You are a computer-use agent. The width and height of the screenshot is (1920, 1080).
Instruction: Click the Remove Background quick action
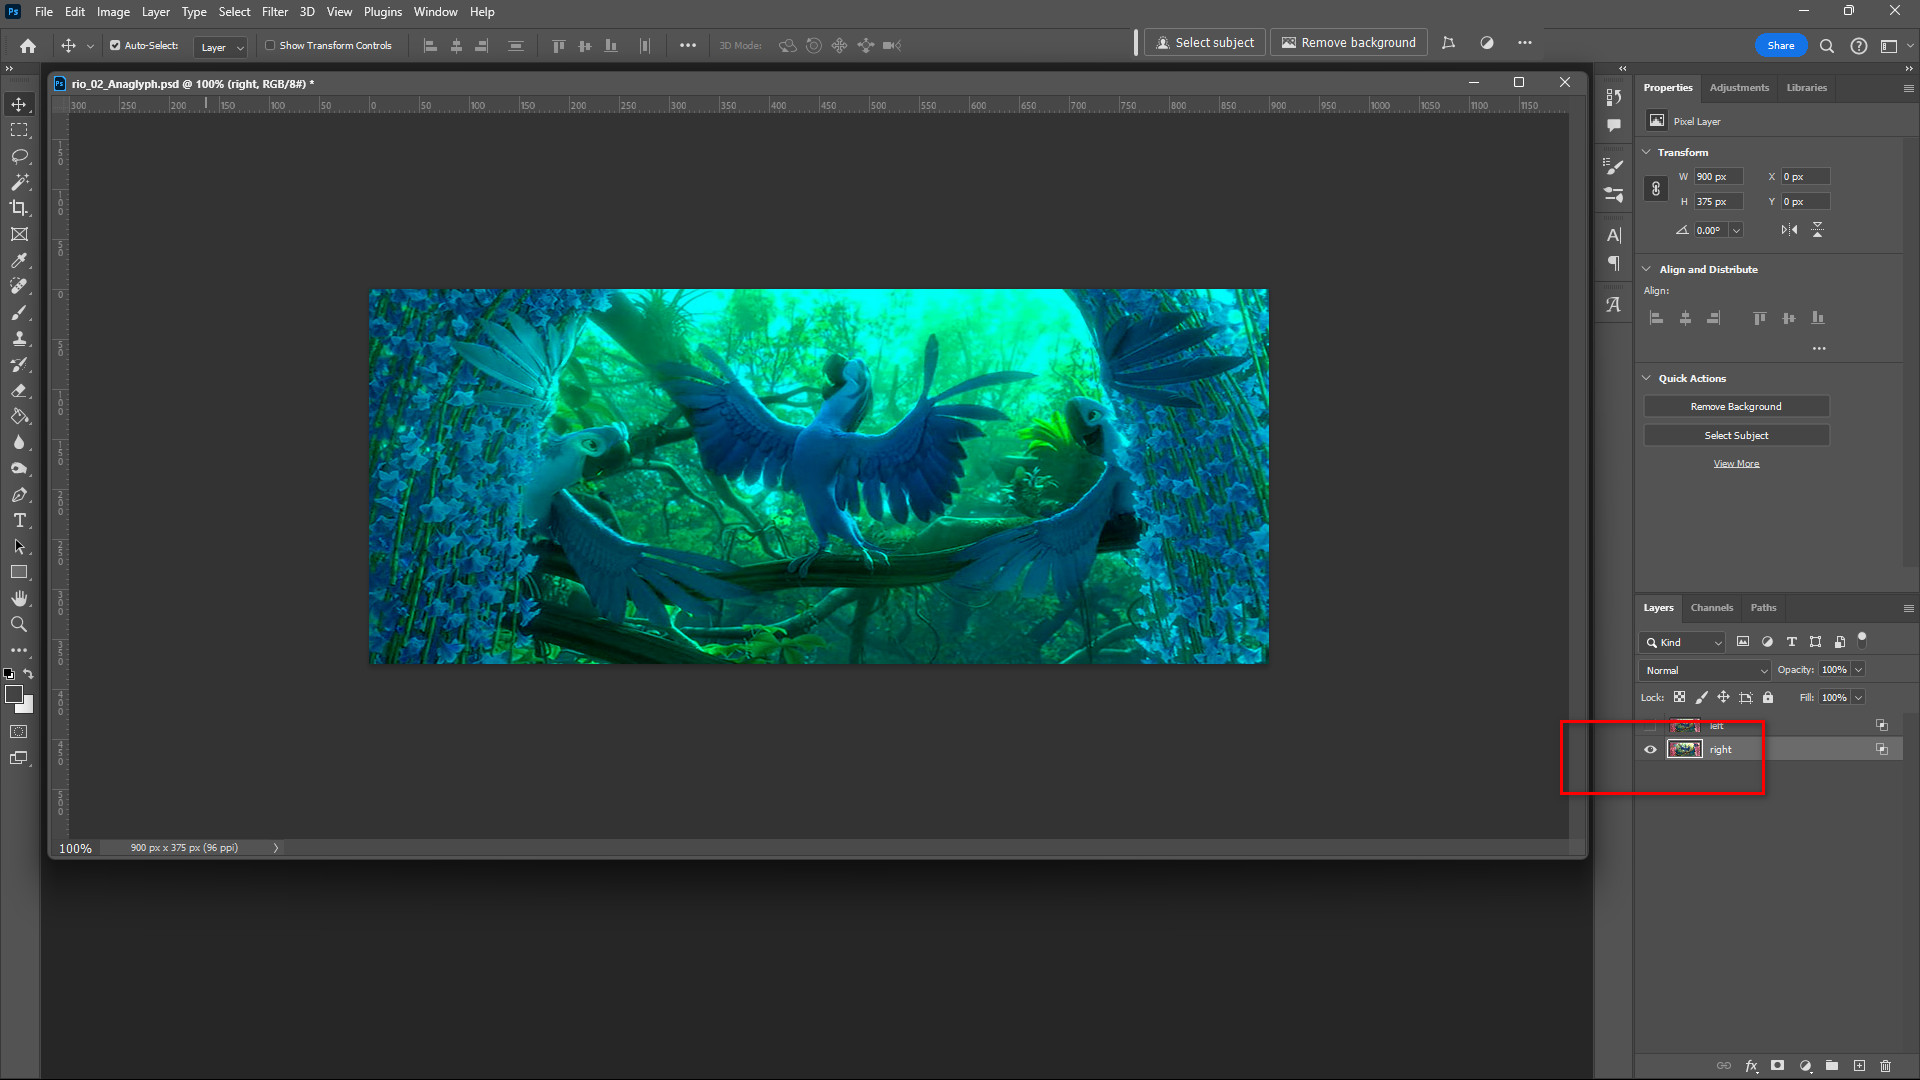pyautogui.click(x=1736, y=406)
